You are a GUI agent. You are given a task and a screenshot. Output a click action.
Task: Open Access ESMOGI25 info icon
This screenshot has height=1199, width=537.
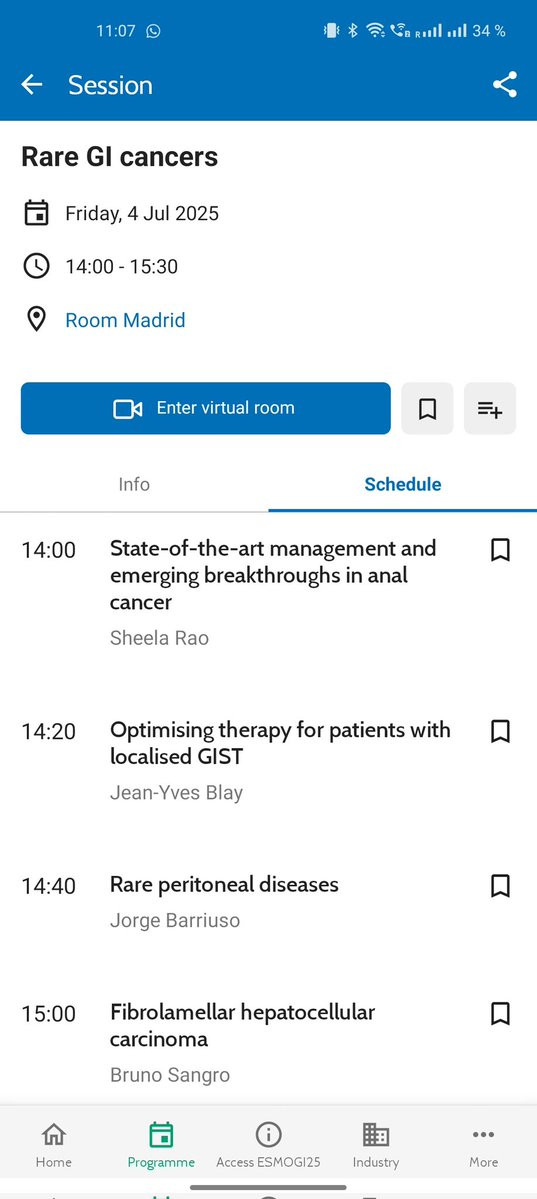[268, 1135]
